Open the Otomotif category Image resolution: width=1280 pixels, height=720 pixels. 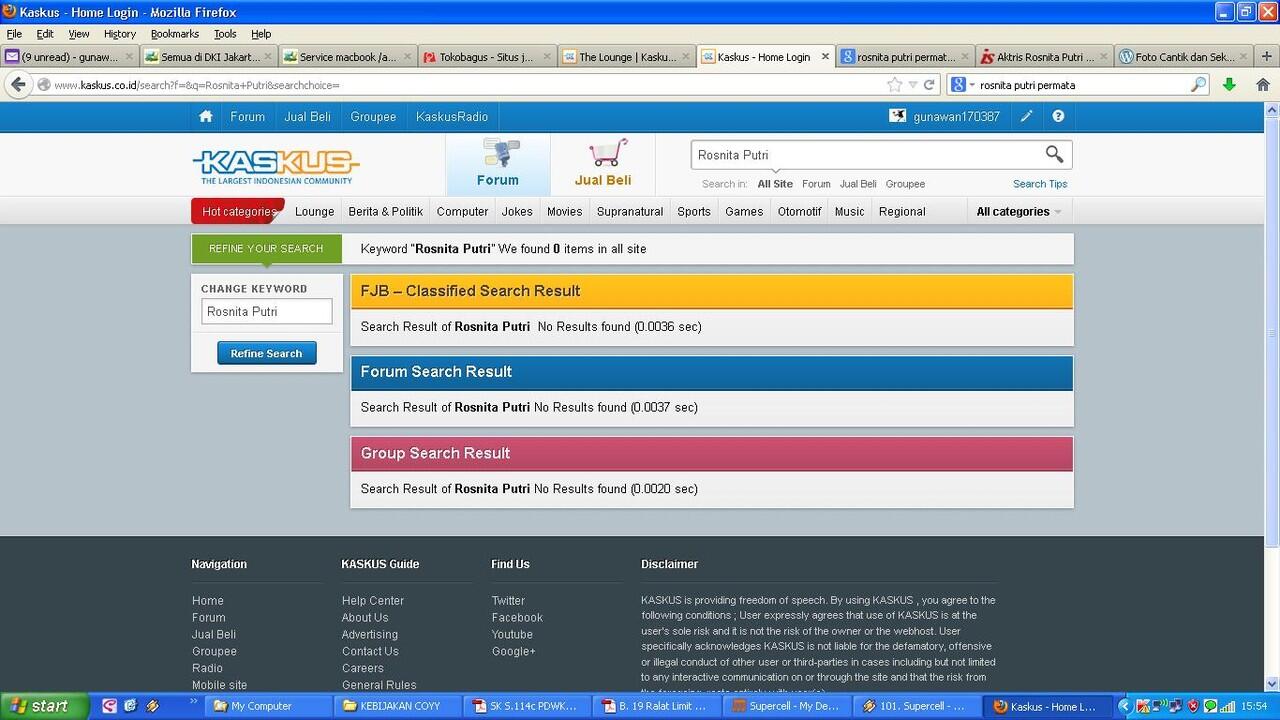point(799,211)
